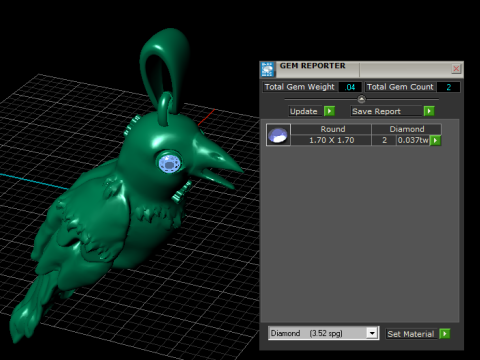
Task: Click the Round shape header cell
Action: coord(331,129)
